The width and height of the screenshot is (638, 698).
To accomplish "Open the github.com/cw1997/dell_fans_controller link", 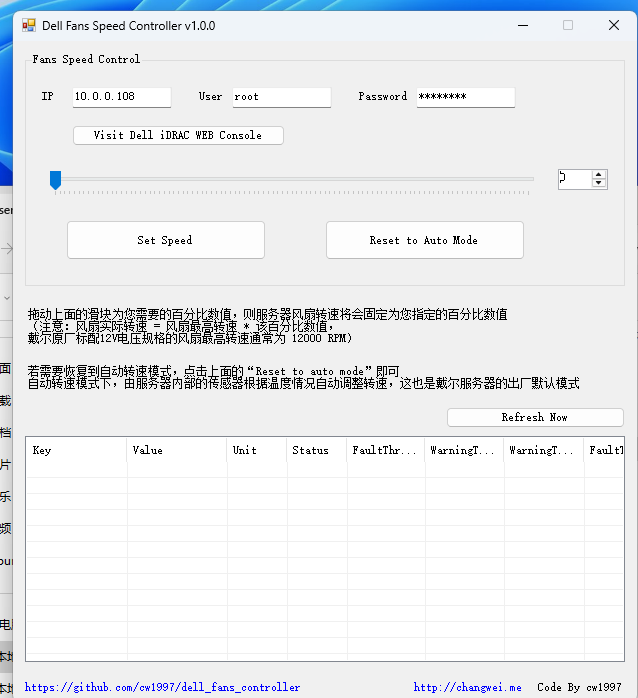I will click(163, 687).
